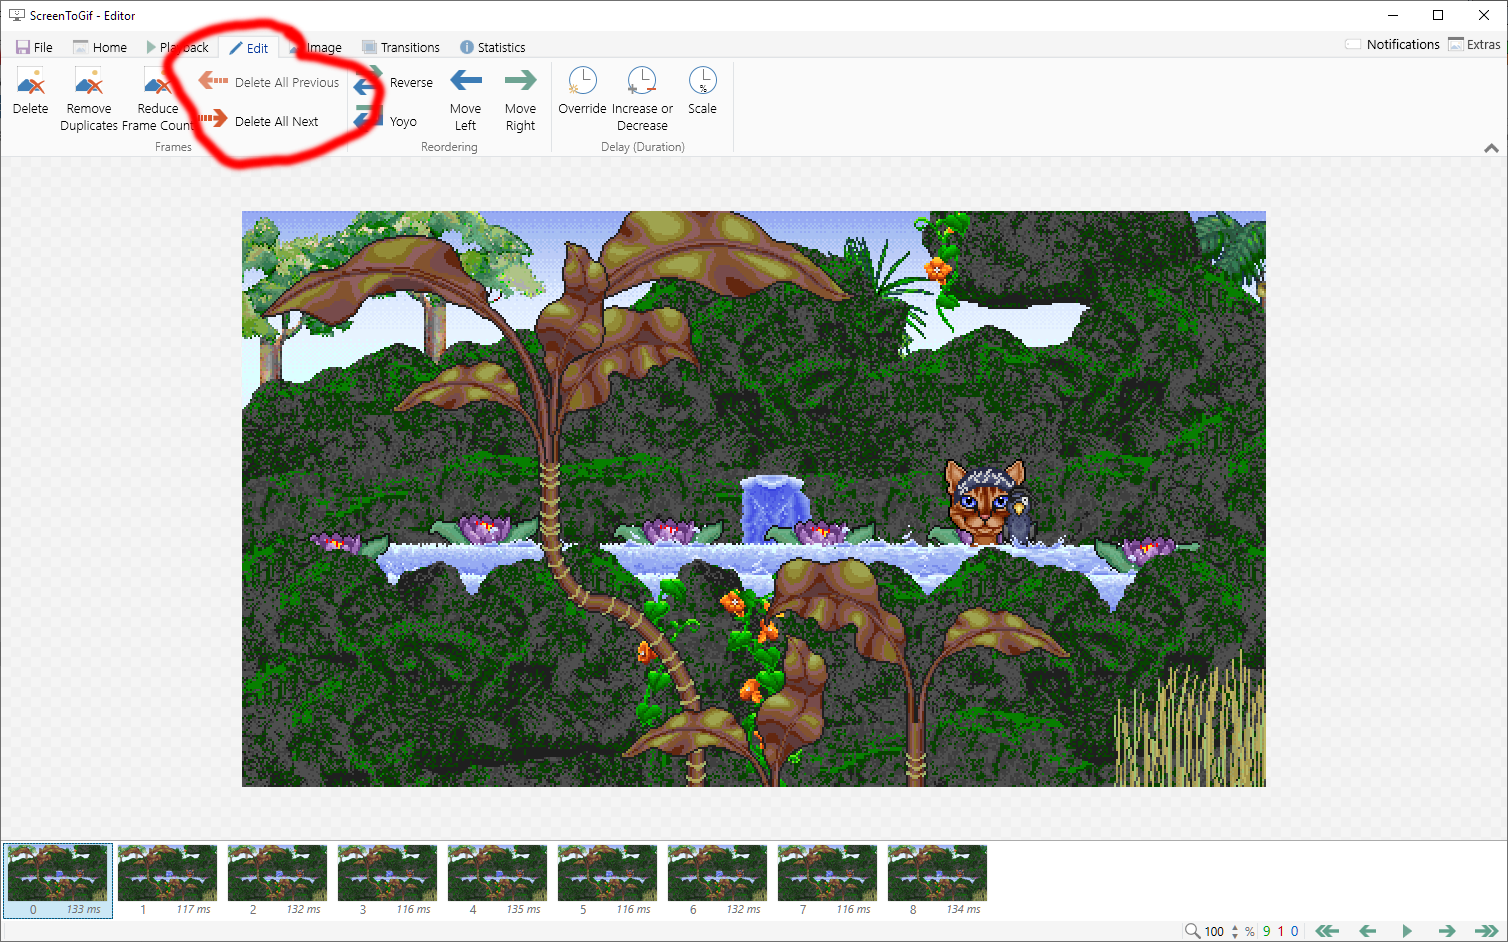
Task: Go to previous frame arrow
Action: (1368, 931)
